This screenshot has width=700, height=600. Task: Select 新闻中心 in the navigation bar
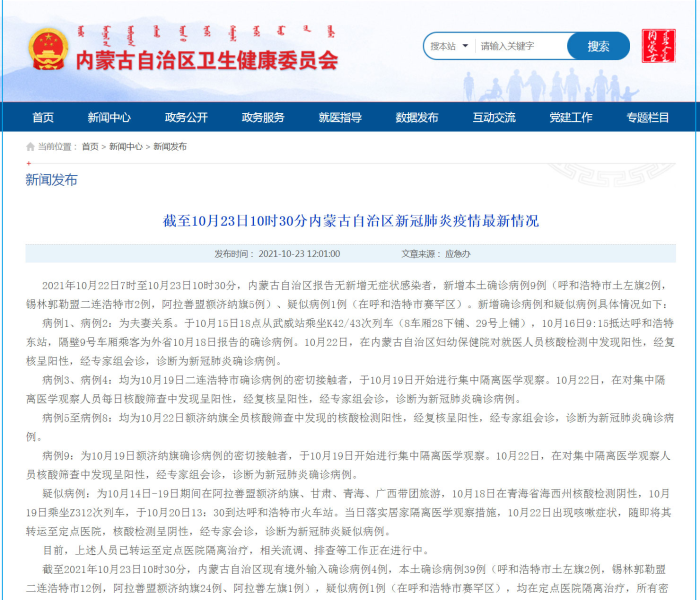(x=108, y=117)
